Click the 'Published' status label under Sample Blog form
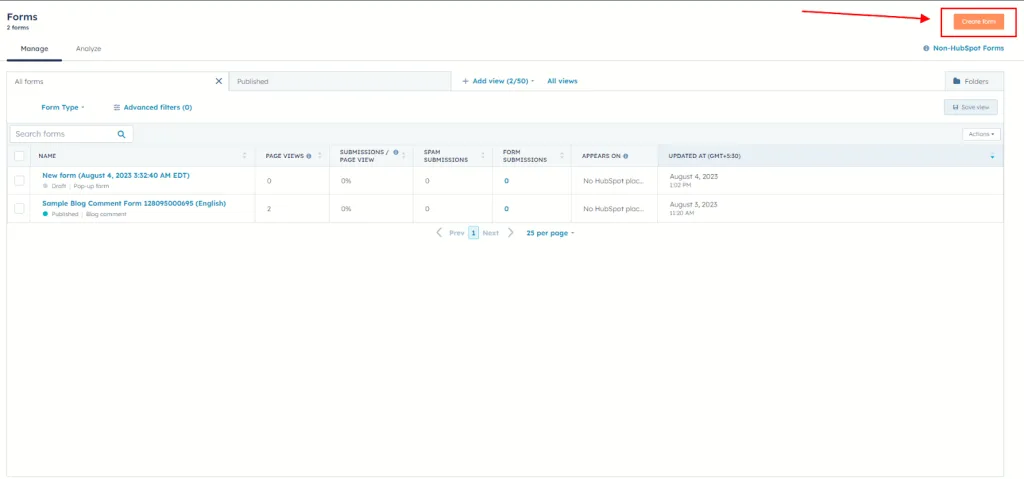The image size is (1024, 479). [x=65, y=214]
